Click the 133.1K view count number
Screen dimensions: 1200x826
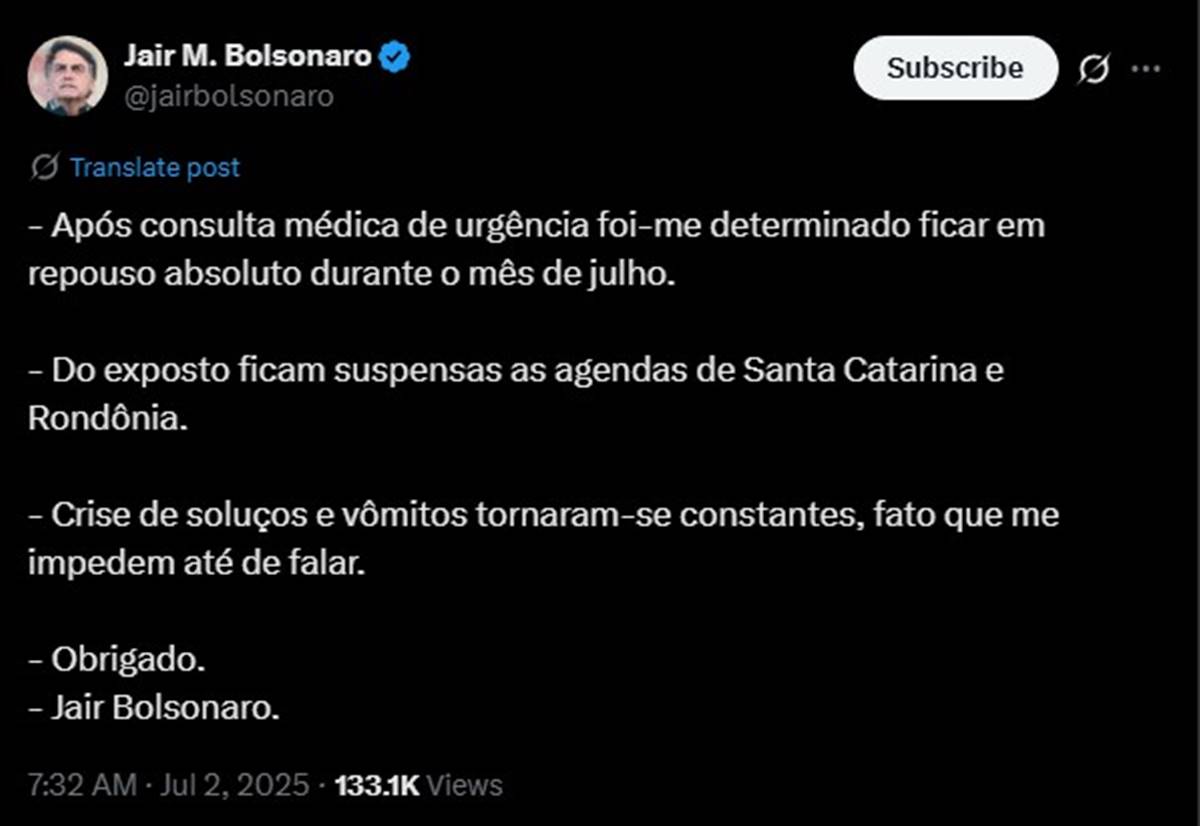pyautogui.click(x=377, y=786)
